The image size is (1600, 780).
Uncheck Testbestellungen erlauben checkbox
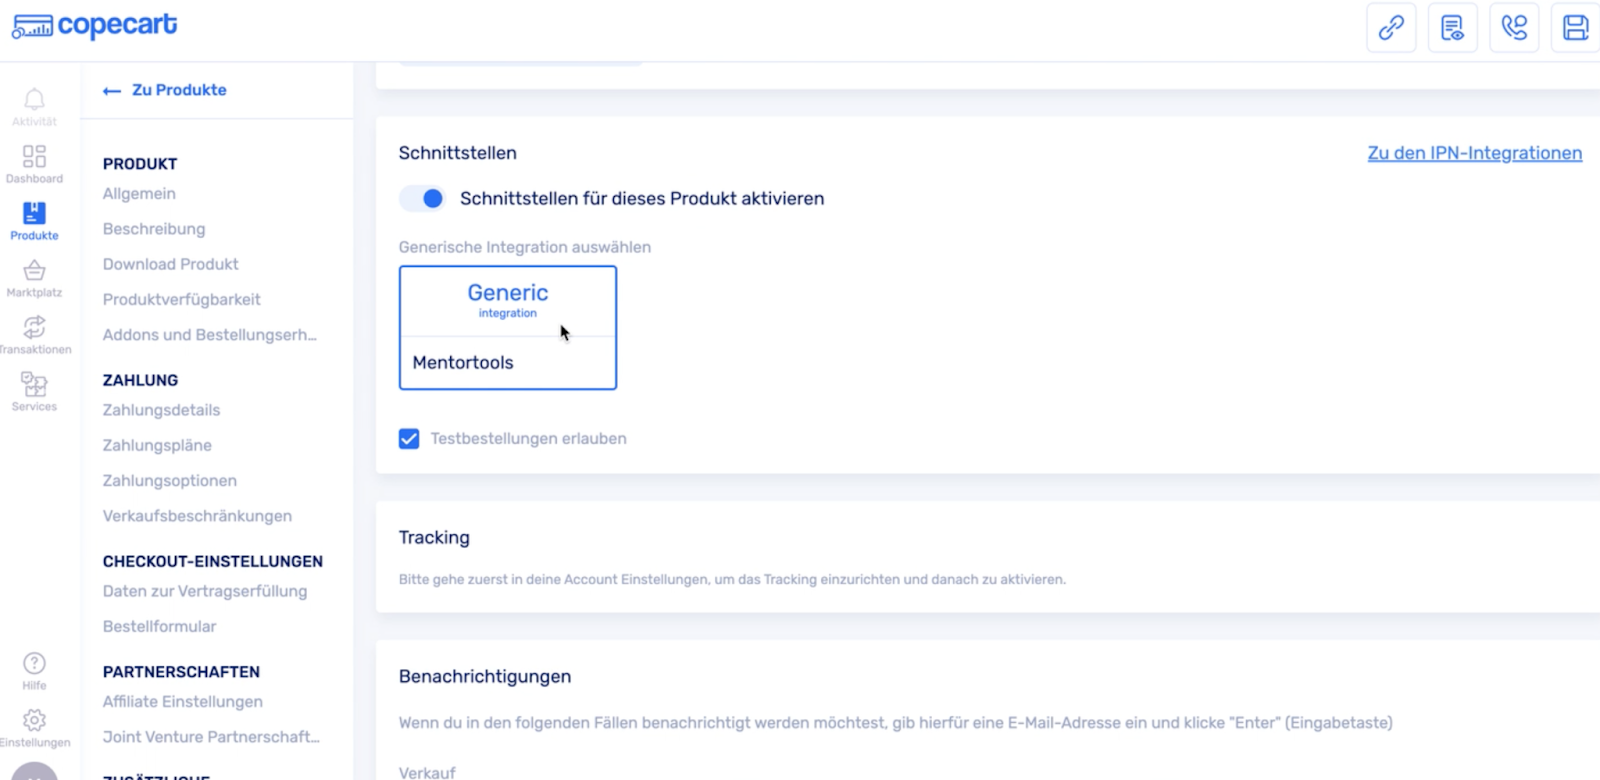pyautogui.click(x=409, y=439)
